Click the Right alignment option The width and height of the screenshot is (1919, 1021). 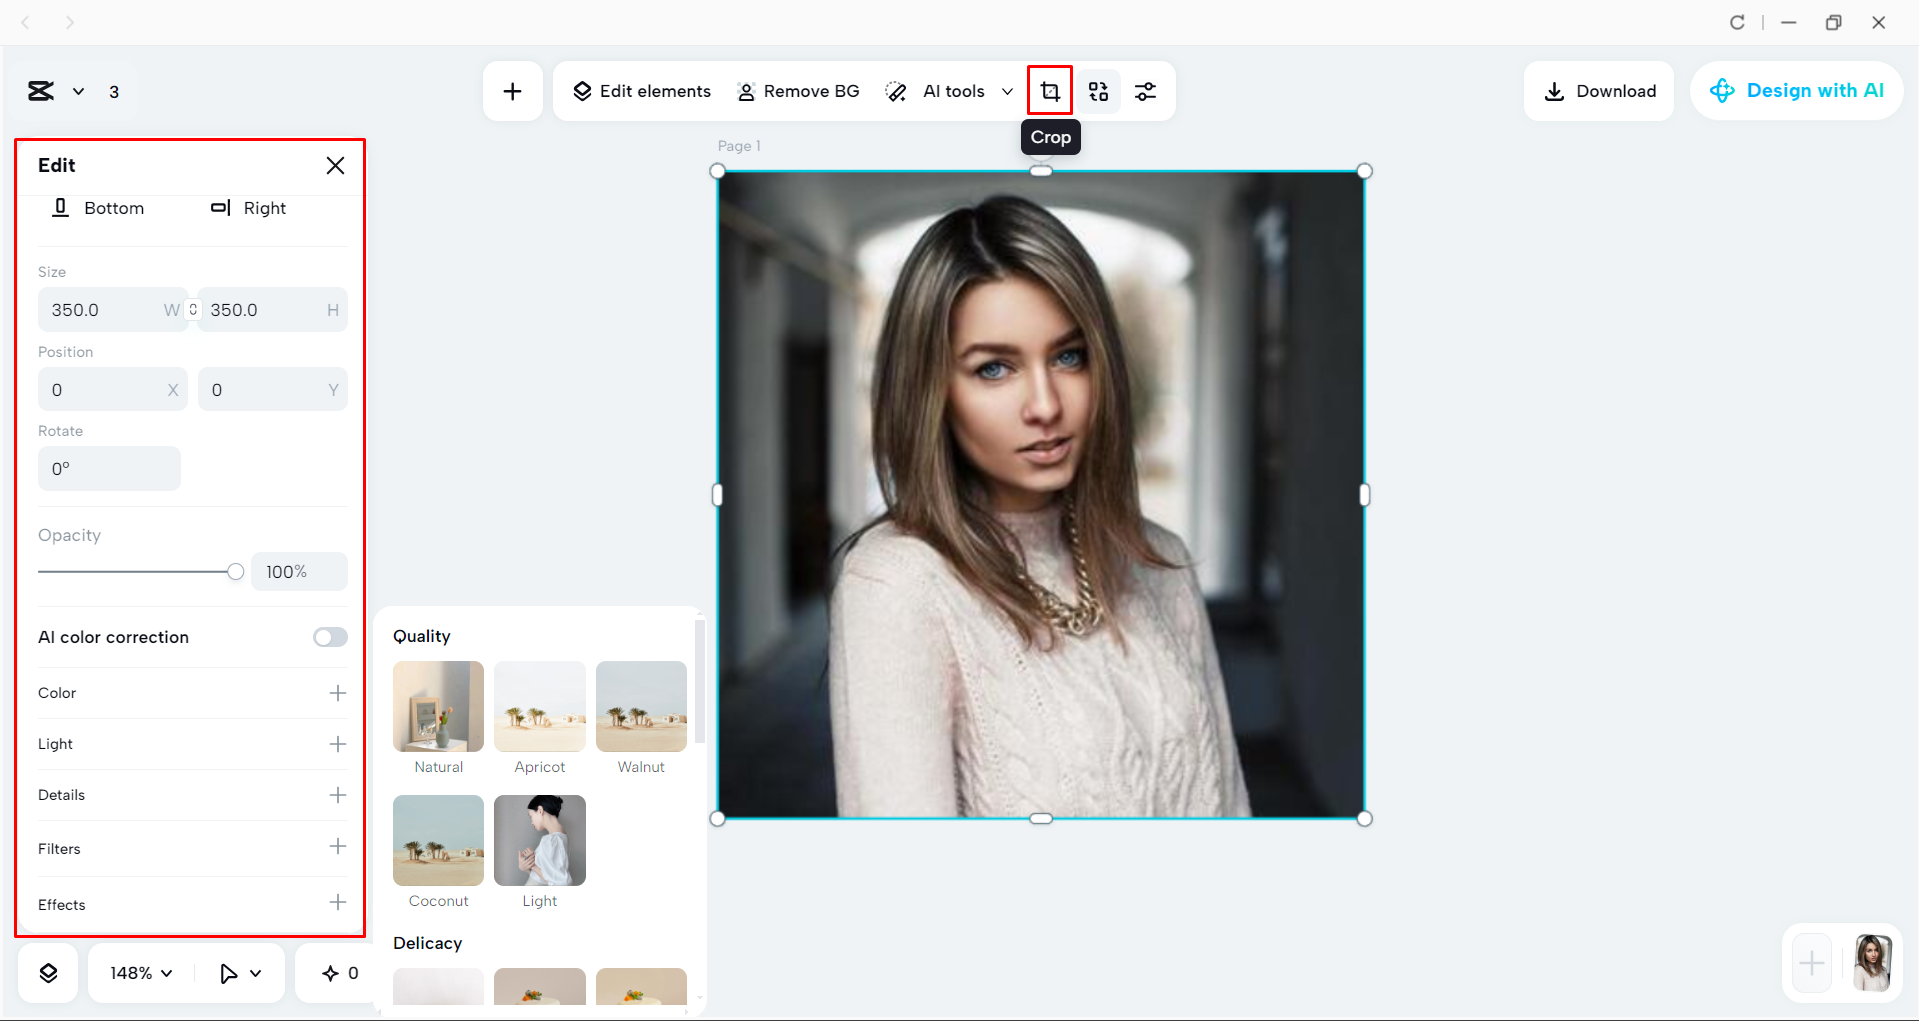coord(249,208)
